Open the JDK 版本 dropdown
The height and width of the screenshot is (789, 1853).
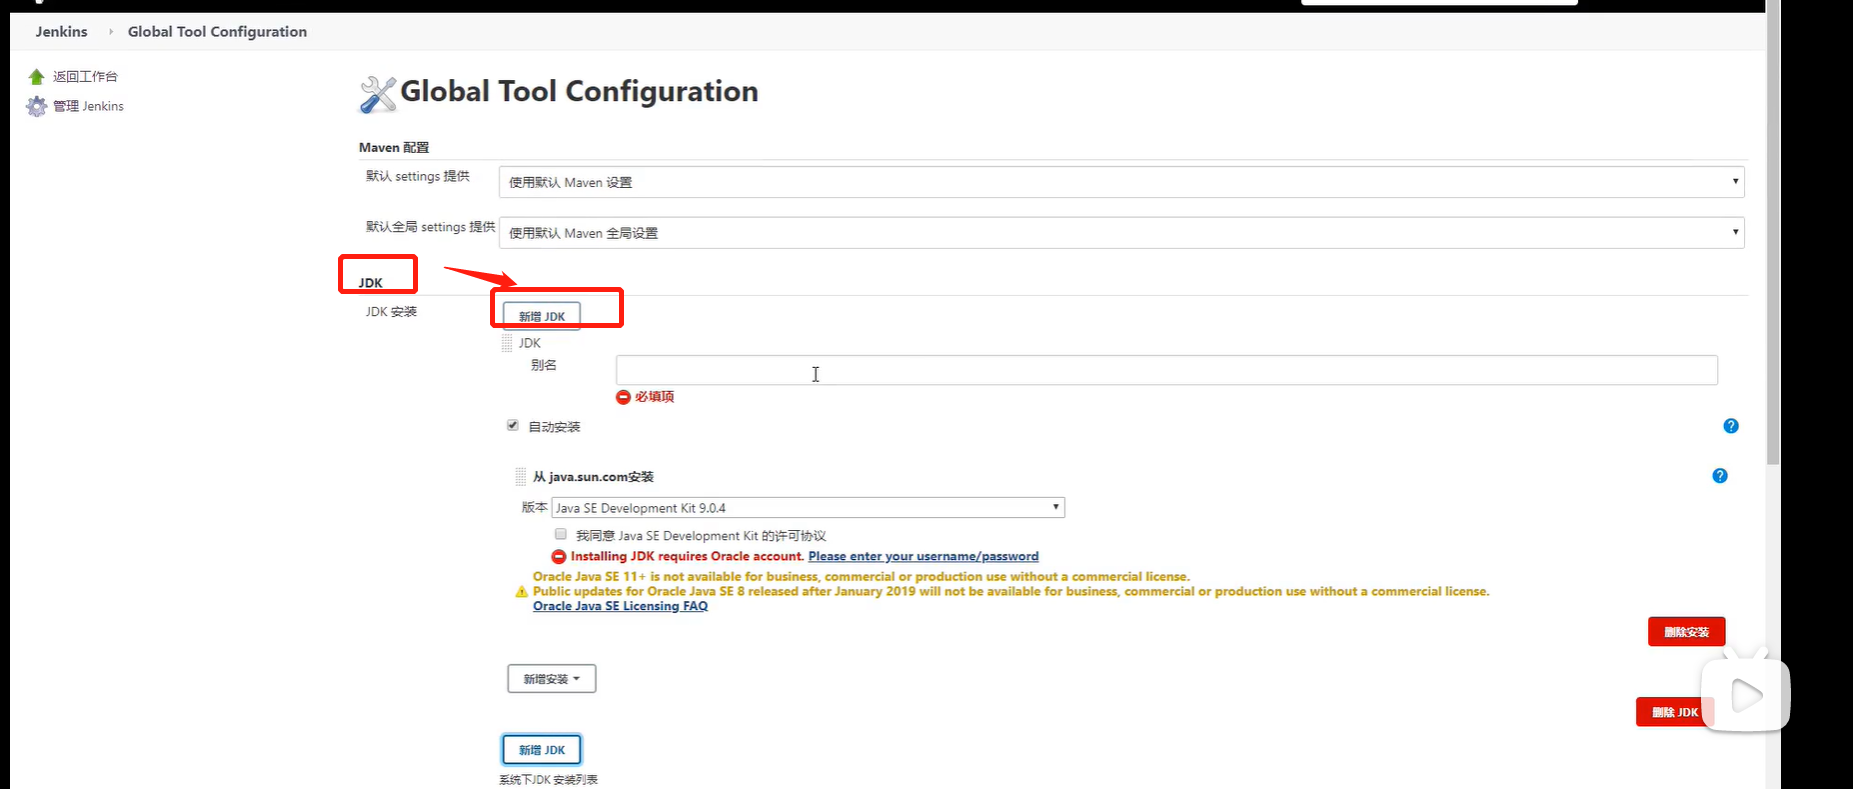(x=808, y=508)
